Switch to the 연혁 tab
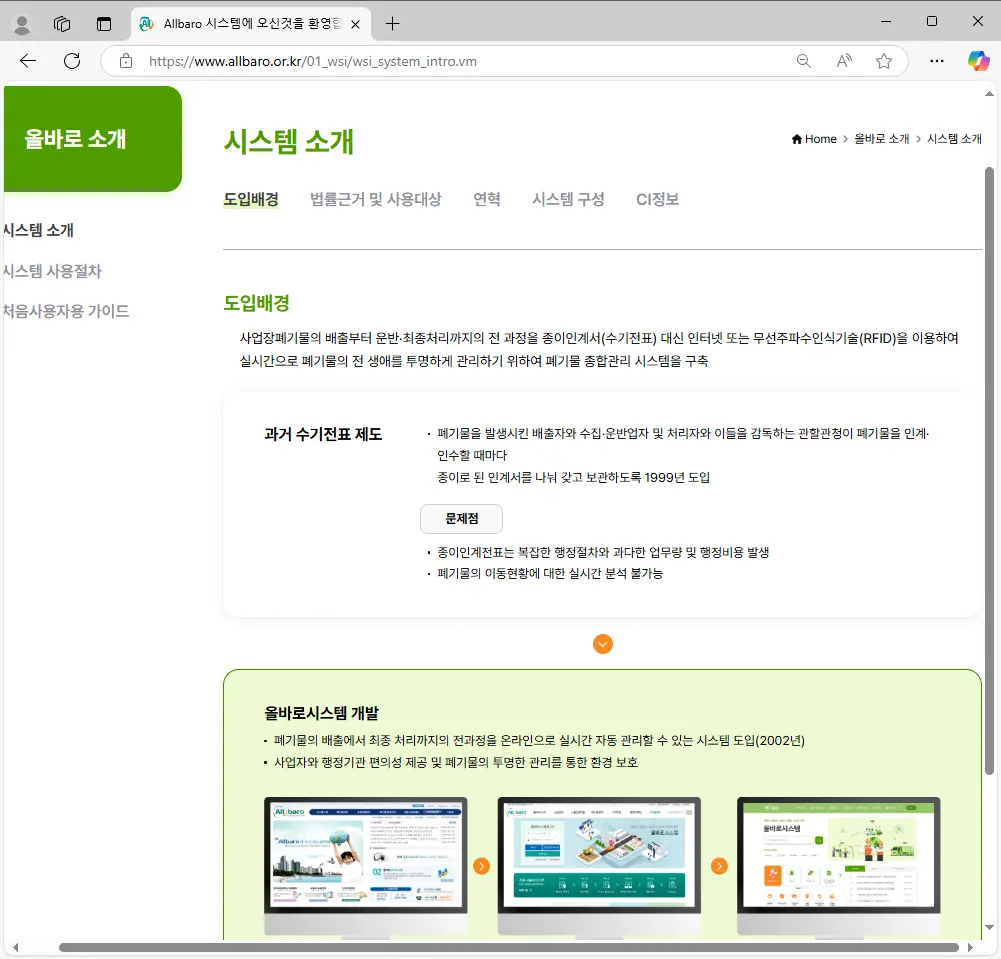Viewport: 1001px width, 959px height. (x=487, y=199)
